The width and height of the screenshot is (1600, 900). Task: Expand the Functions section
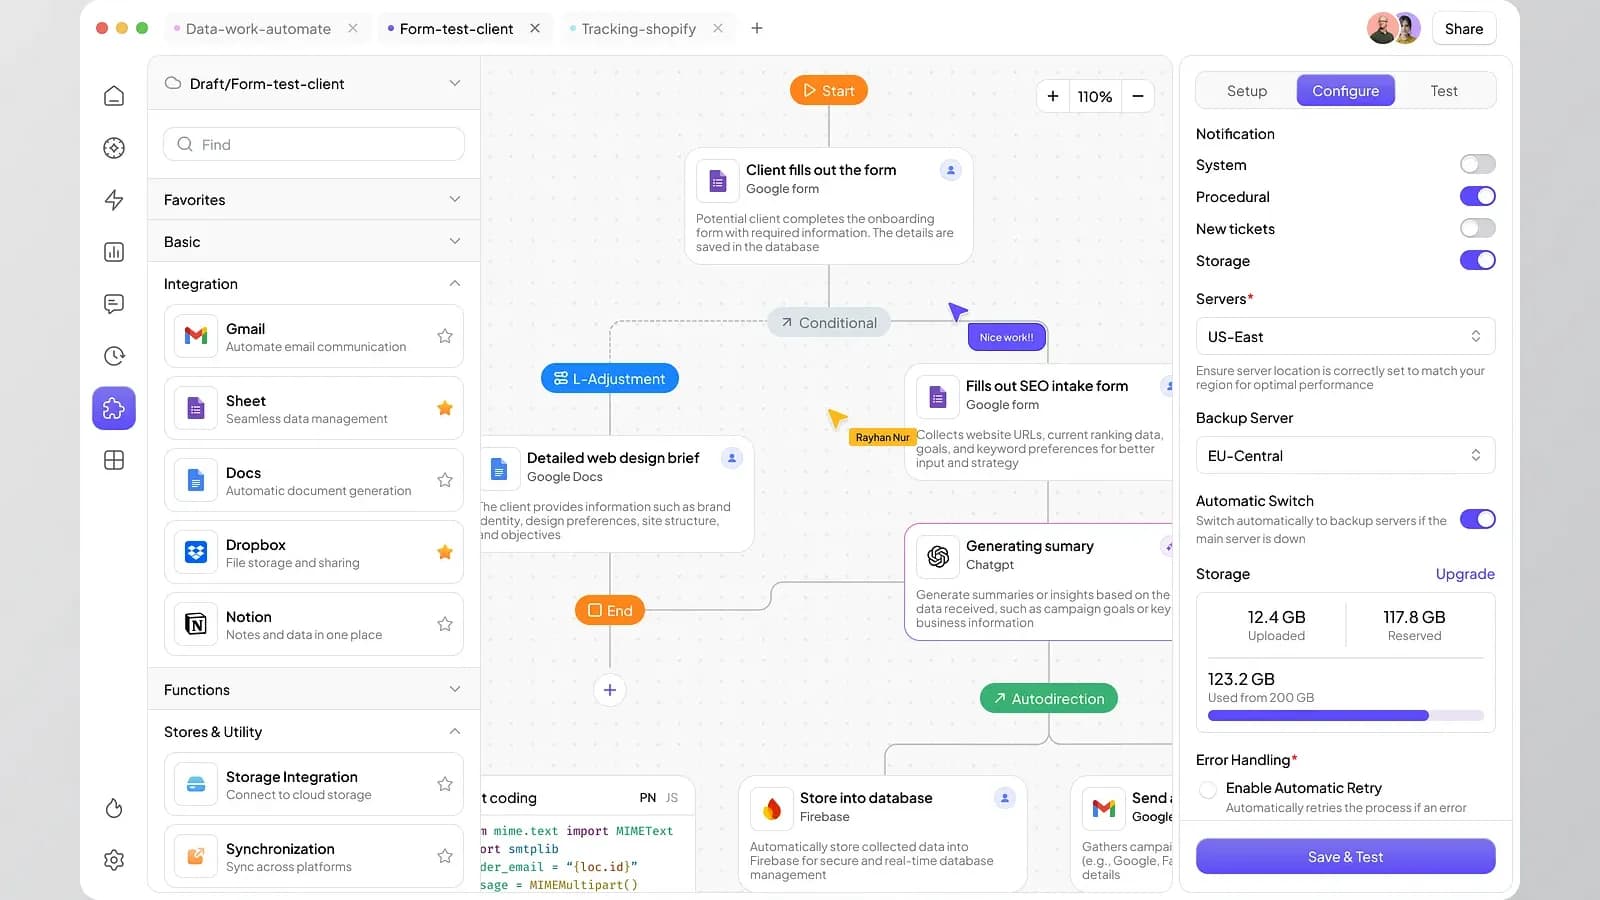[x=314, y=690]
